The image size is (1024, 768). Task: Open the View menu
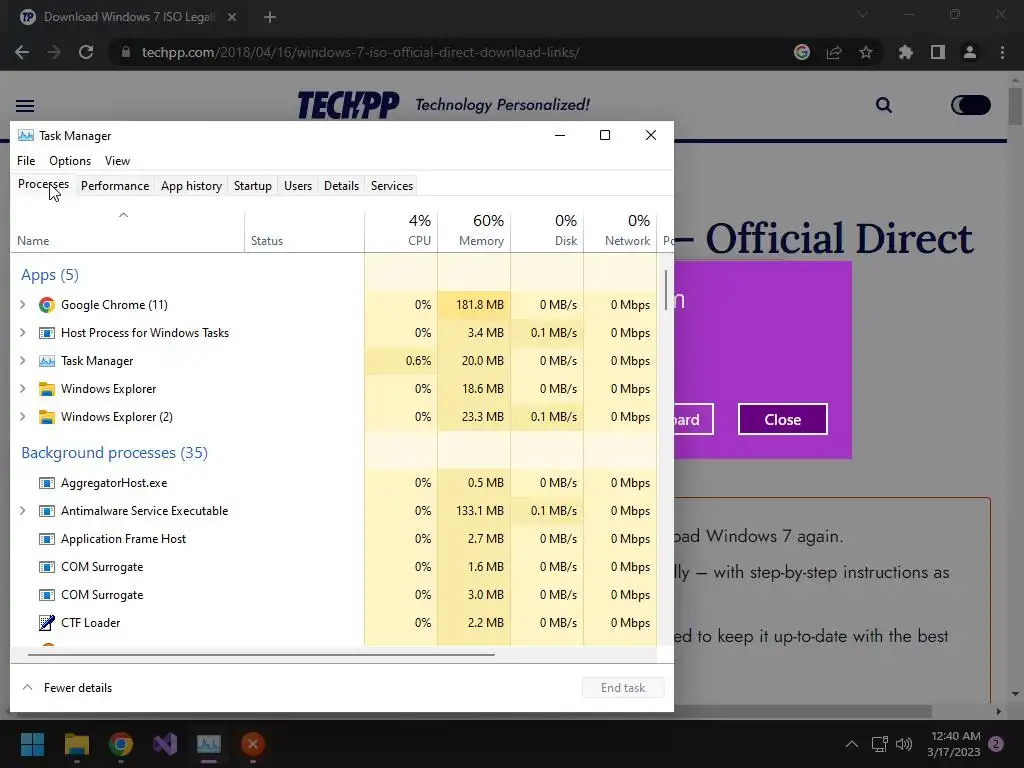pyautogui.click(x=118, y=161)
